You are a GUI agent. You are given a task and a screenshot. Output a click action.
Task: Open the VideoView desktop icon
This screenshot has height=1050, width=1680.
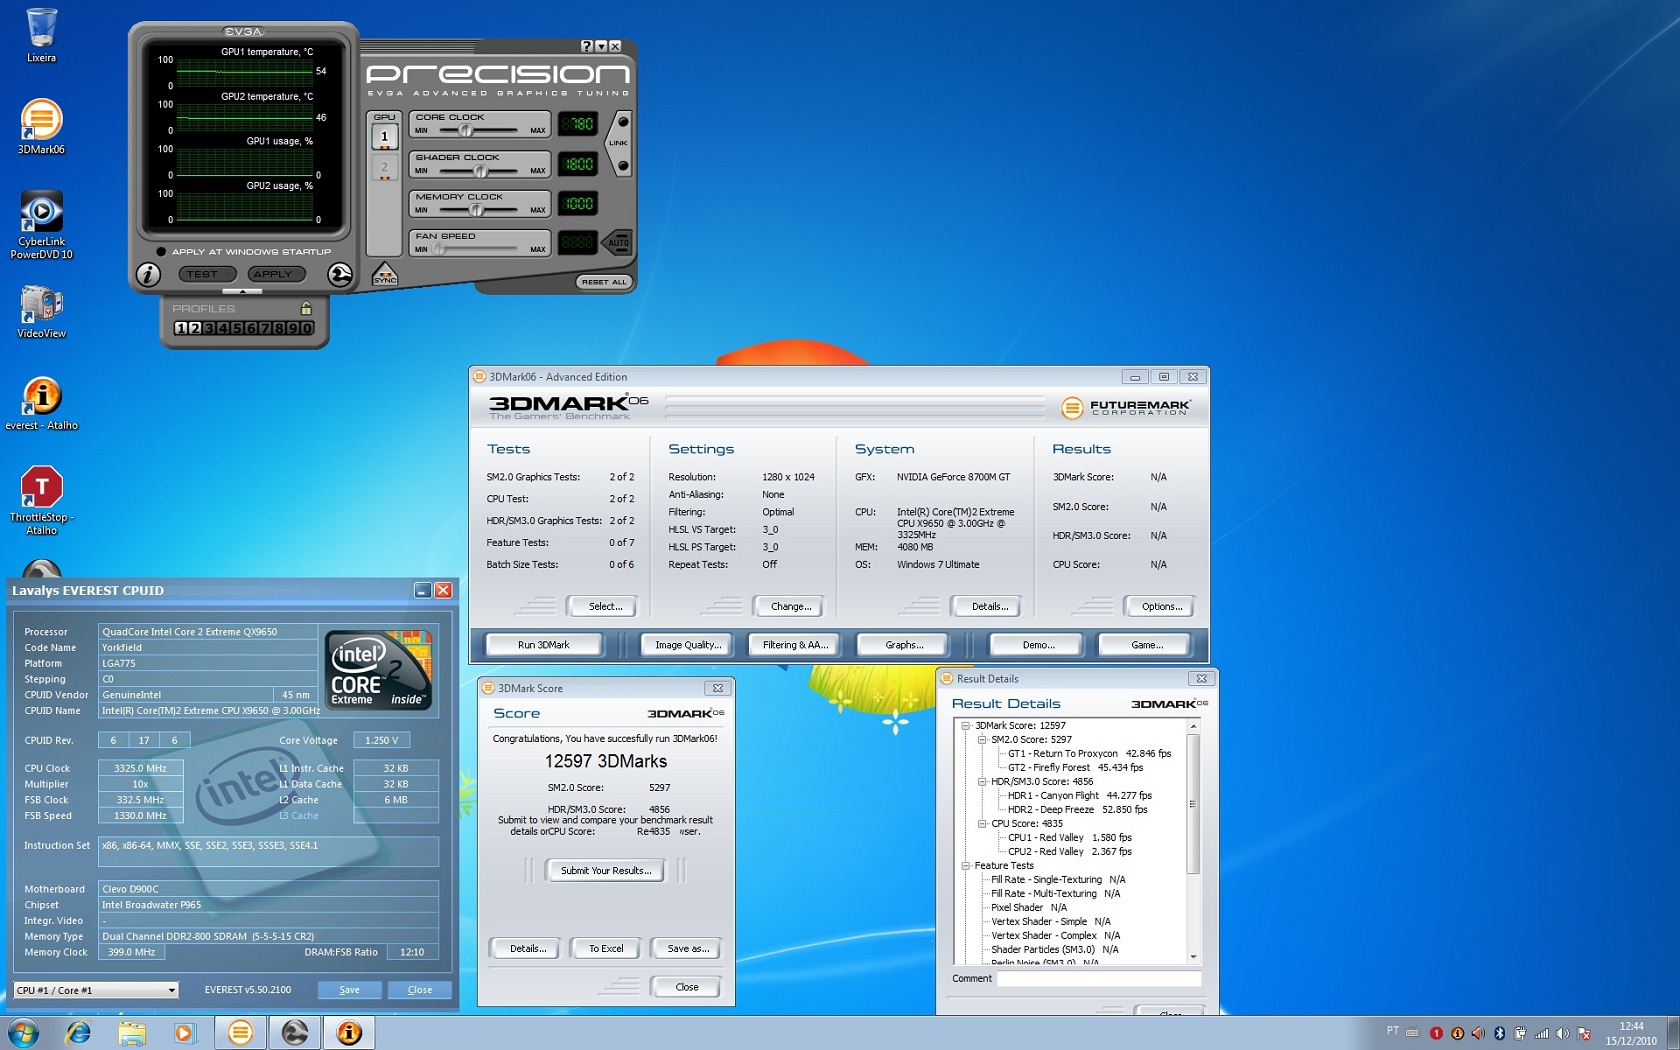coord(41,311)
